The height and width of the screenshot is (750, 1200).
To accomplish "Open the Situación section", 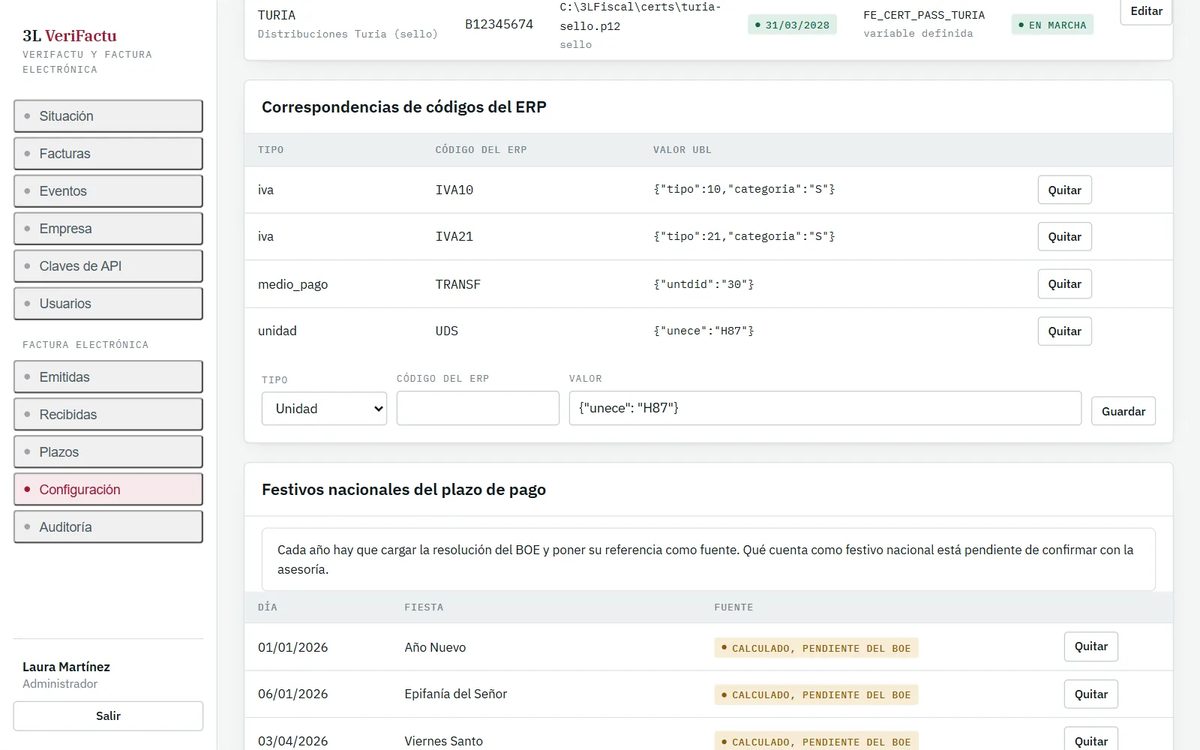I will click(x=108, y=116).
